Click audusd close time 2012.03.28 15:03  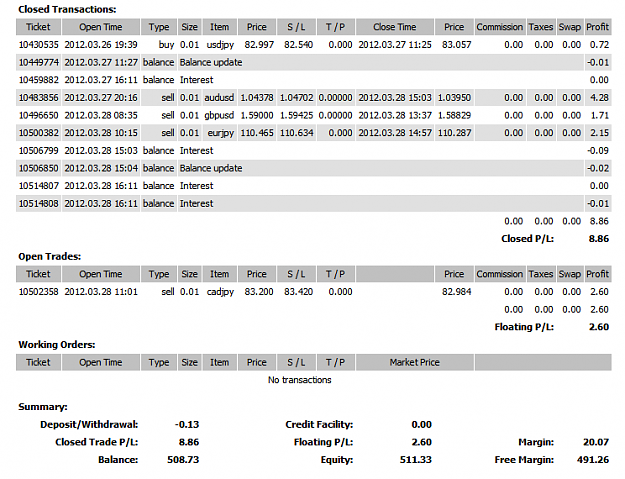(x=395, y=97)
